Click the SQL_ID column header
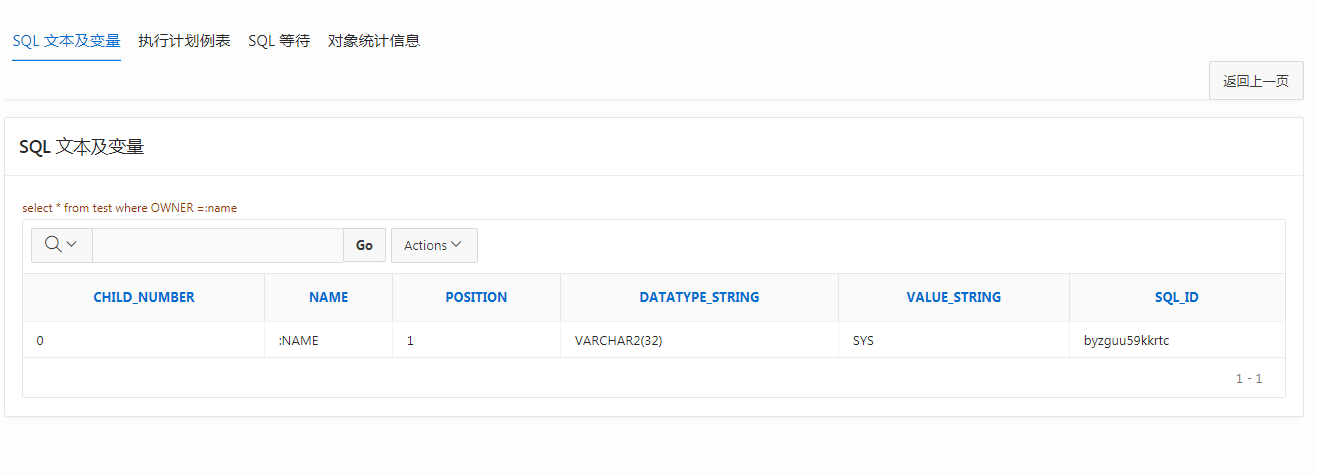 (x=1176, y=297)
